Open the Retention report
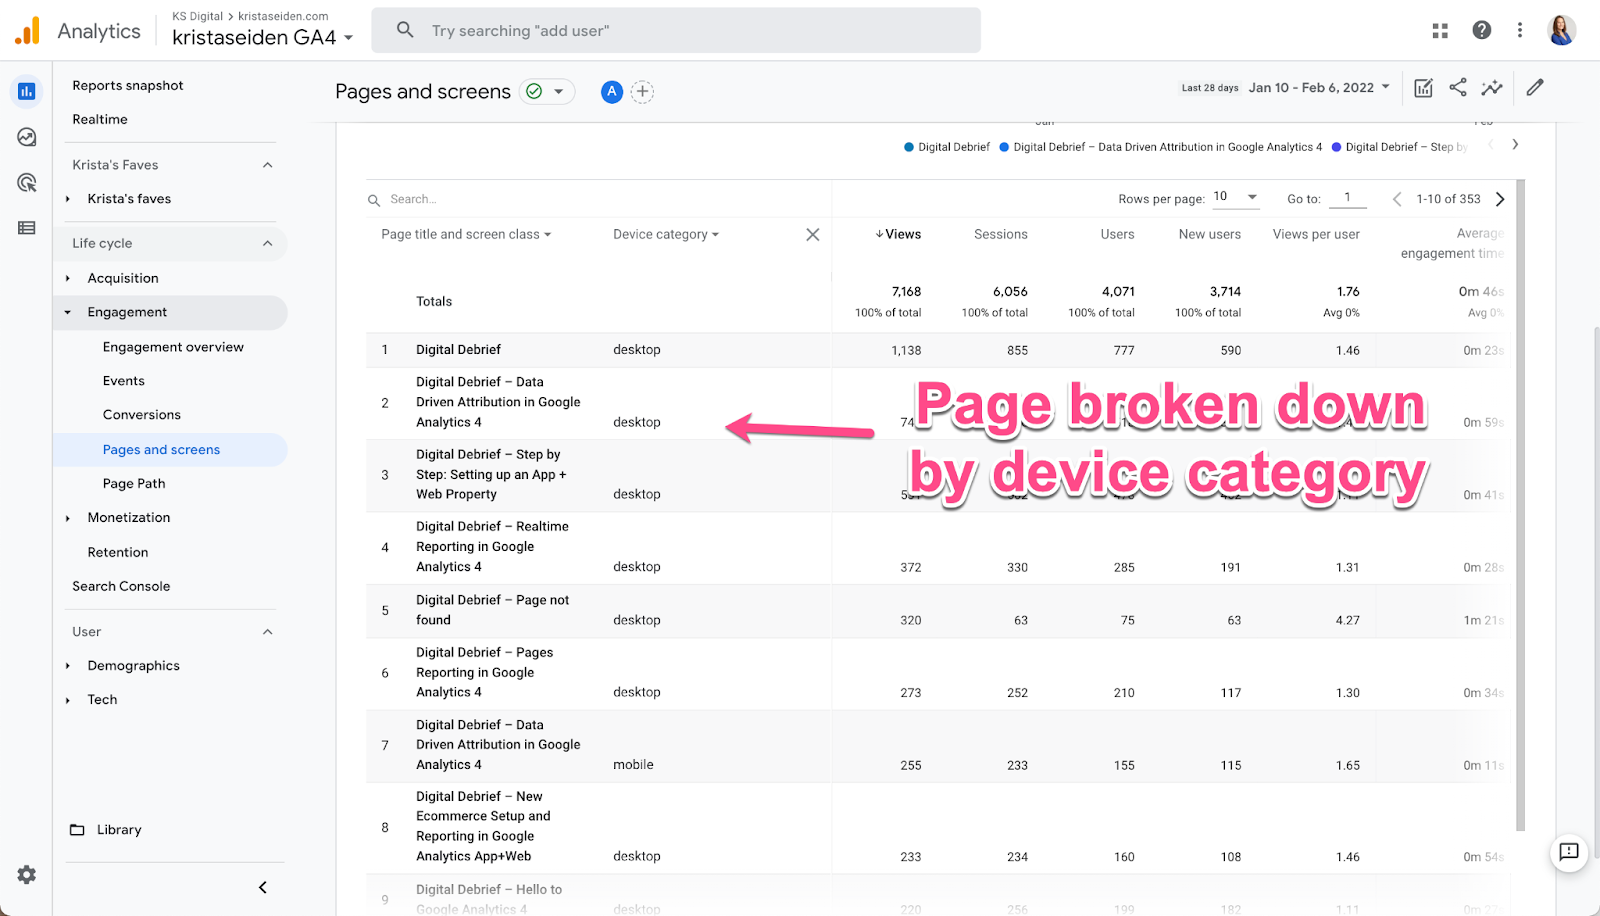This screenshot has height=916, width=1600. [x=118, y=552]
